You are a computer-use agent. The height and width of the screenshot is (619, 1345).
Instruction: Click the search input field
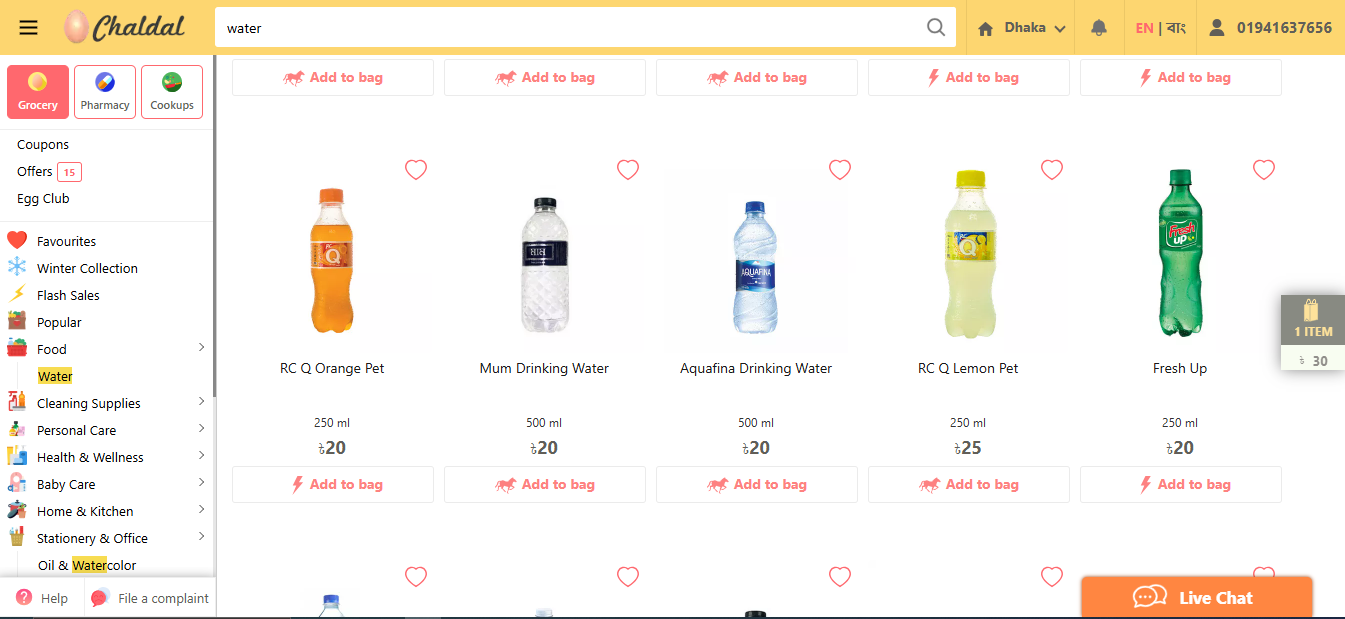(570, 28)
